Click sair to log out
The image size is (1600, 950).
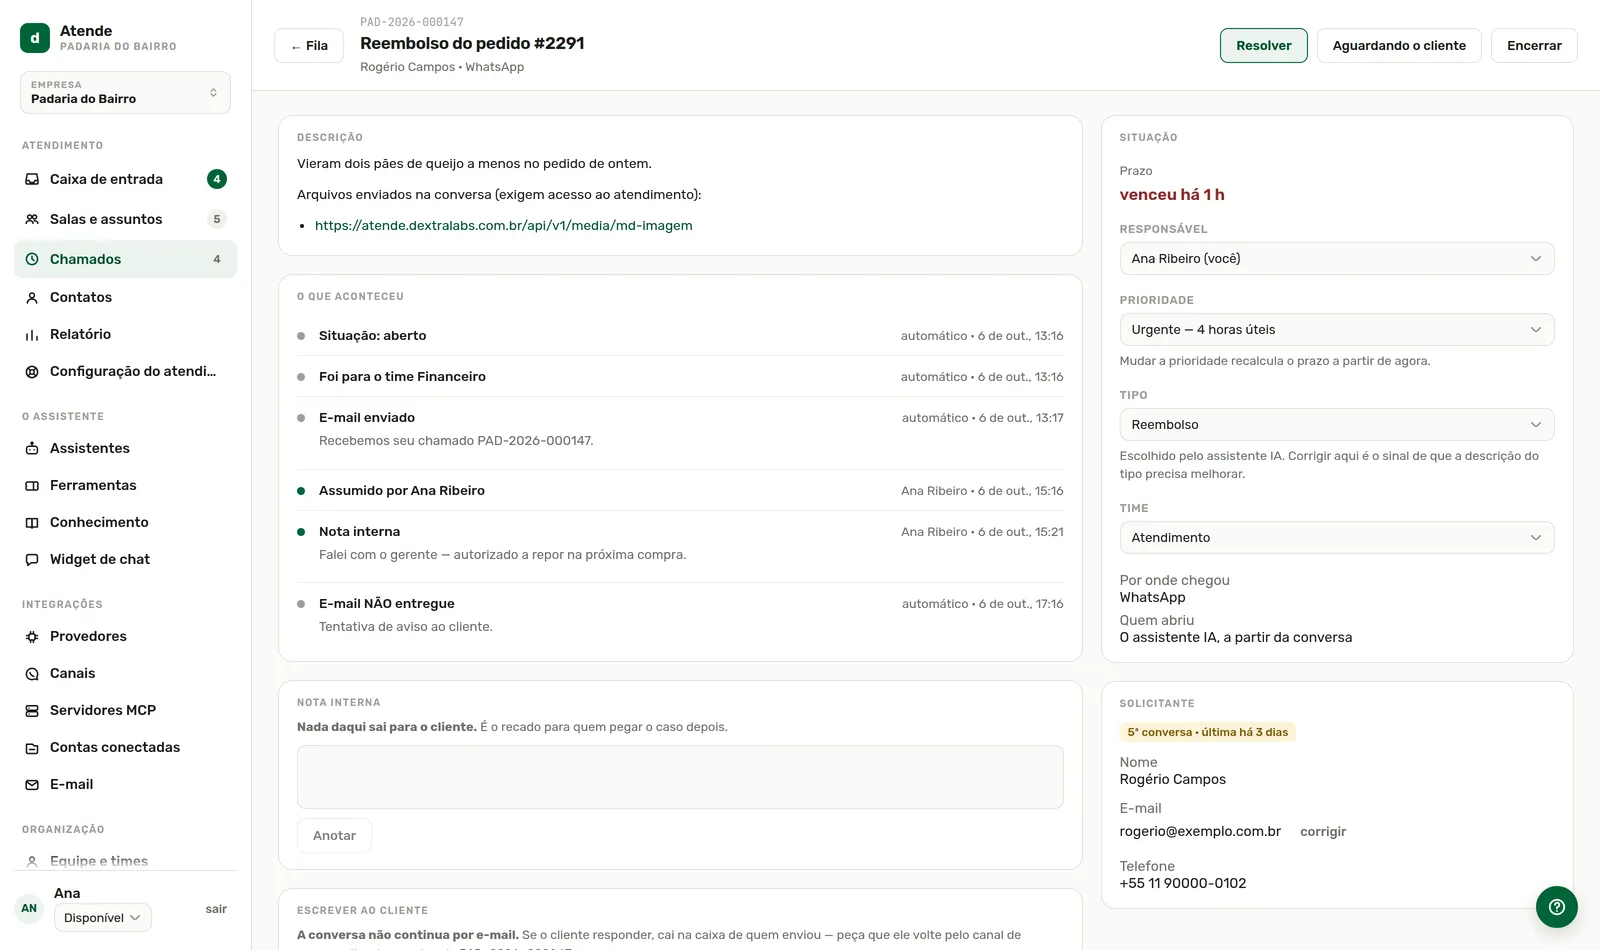pos(216,909)
